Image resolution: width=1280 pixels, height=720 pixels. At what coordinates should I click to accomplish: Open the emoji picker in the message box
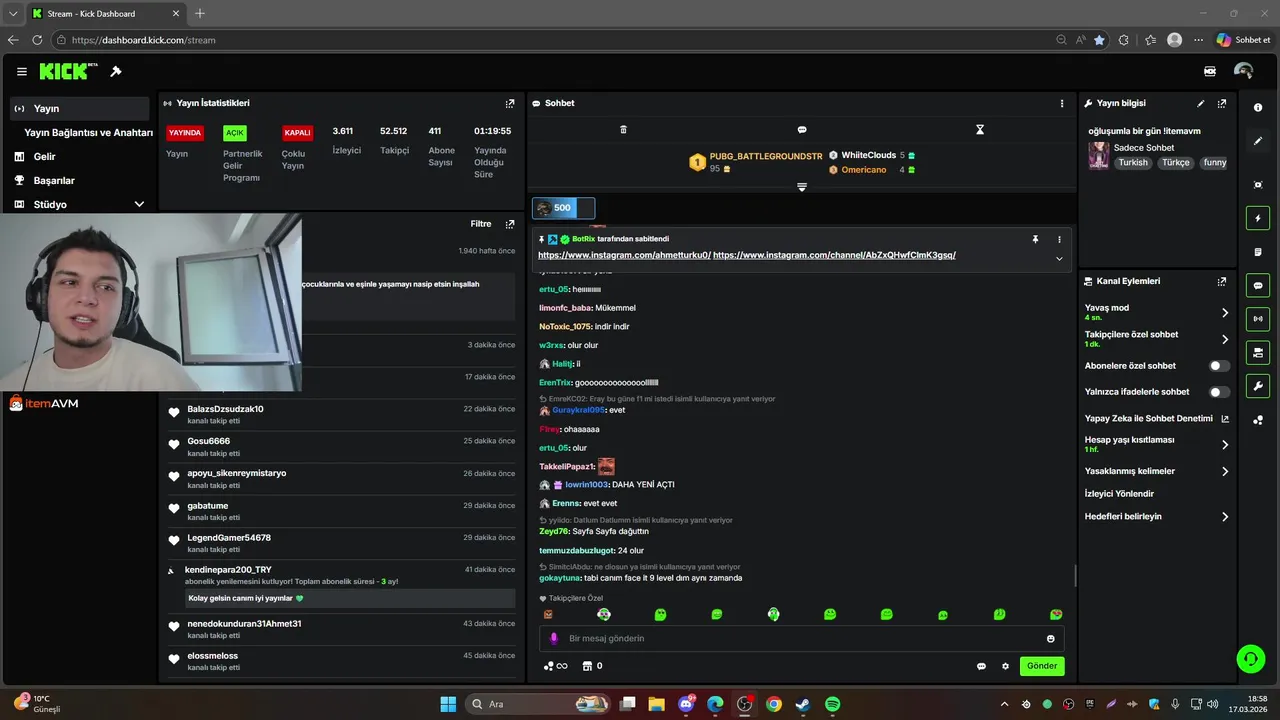click(x=1051, y=639)
